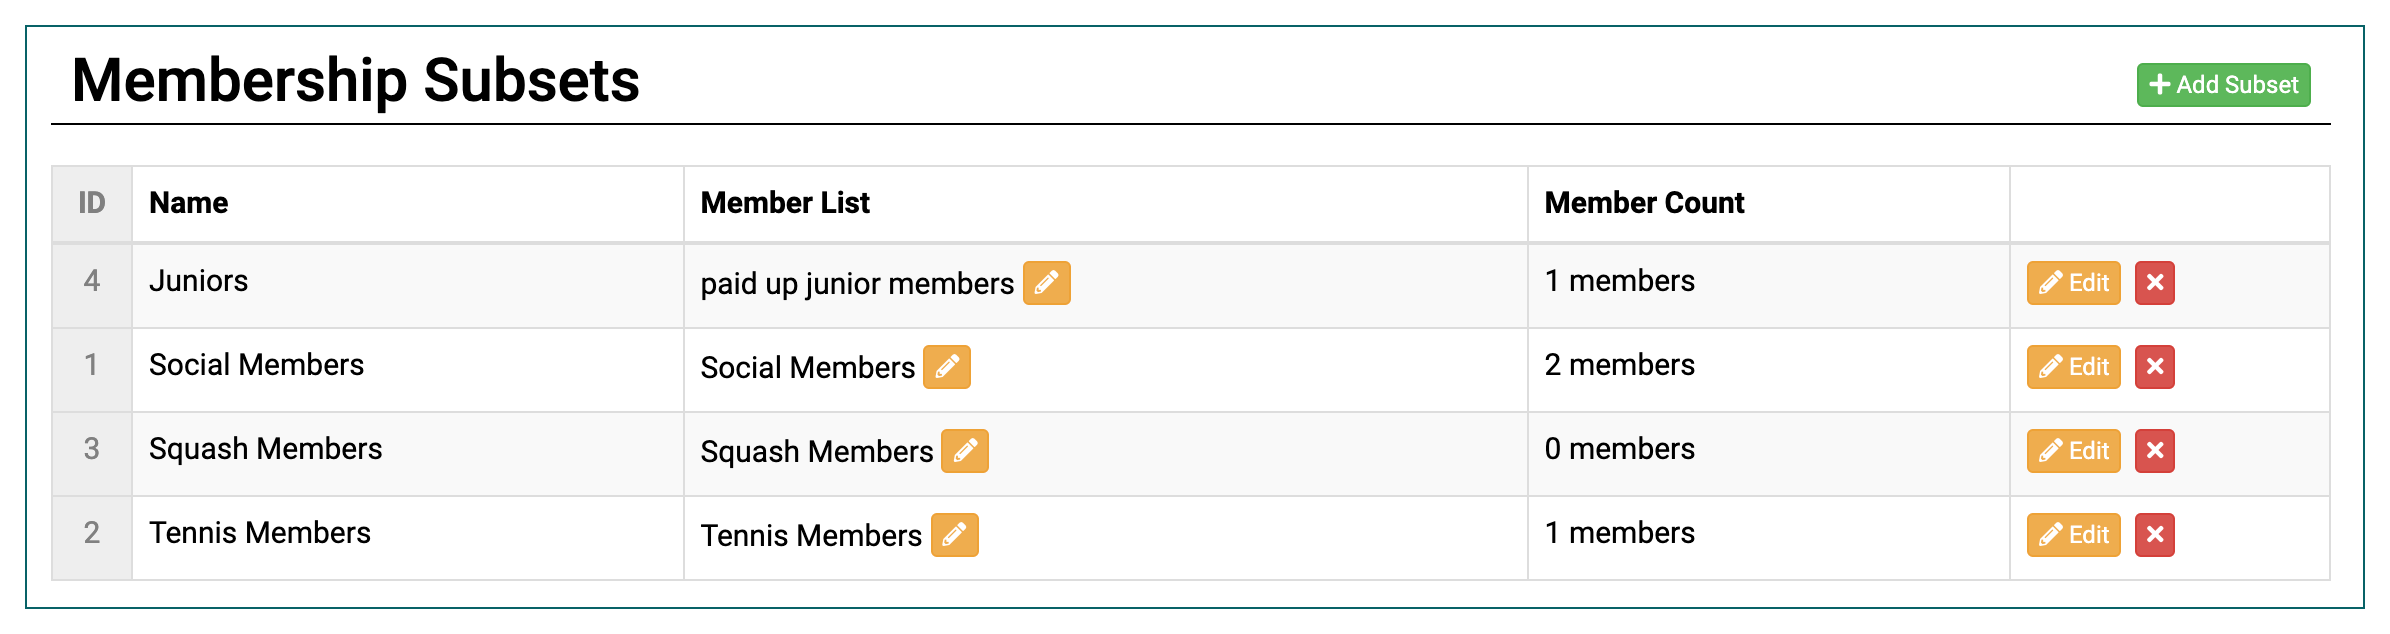Edit member list for paid up junior members

pos(1046,283)
